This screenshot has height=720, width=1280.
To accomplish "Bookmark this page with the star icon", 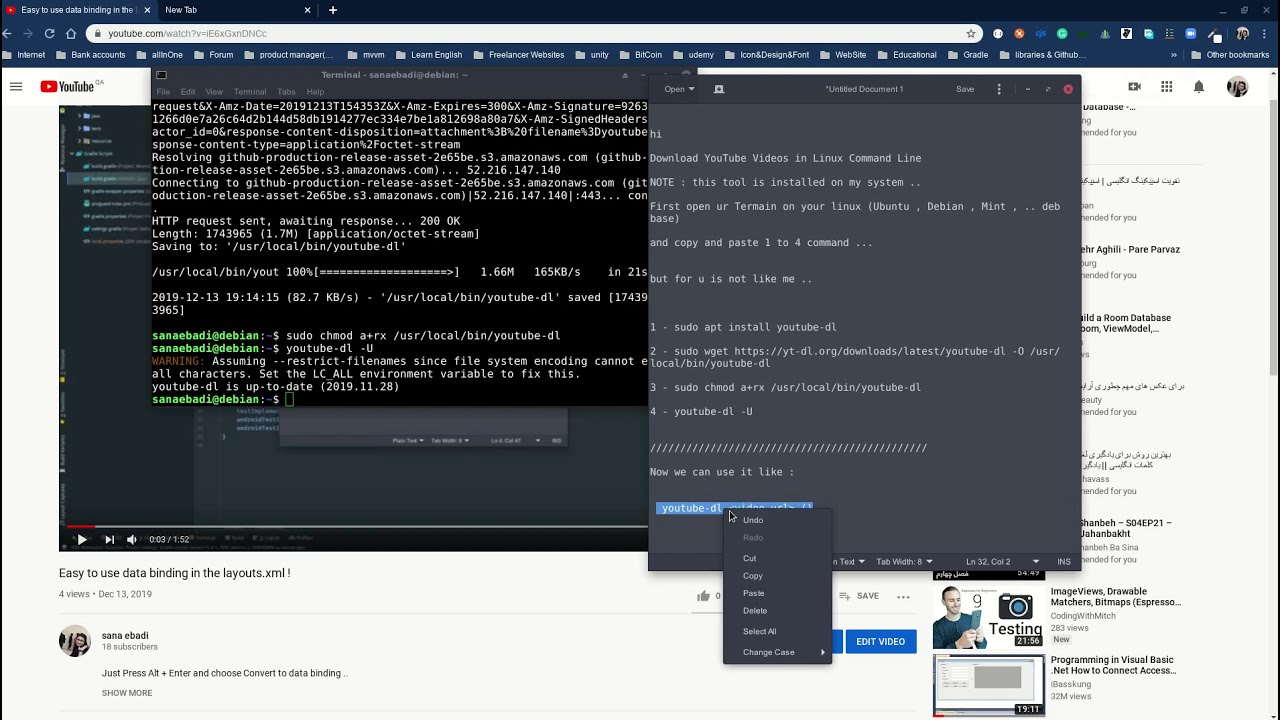I will tap(970, 33).
